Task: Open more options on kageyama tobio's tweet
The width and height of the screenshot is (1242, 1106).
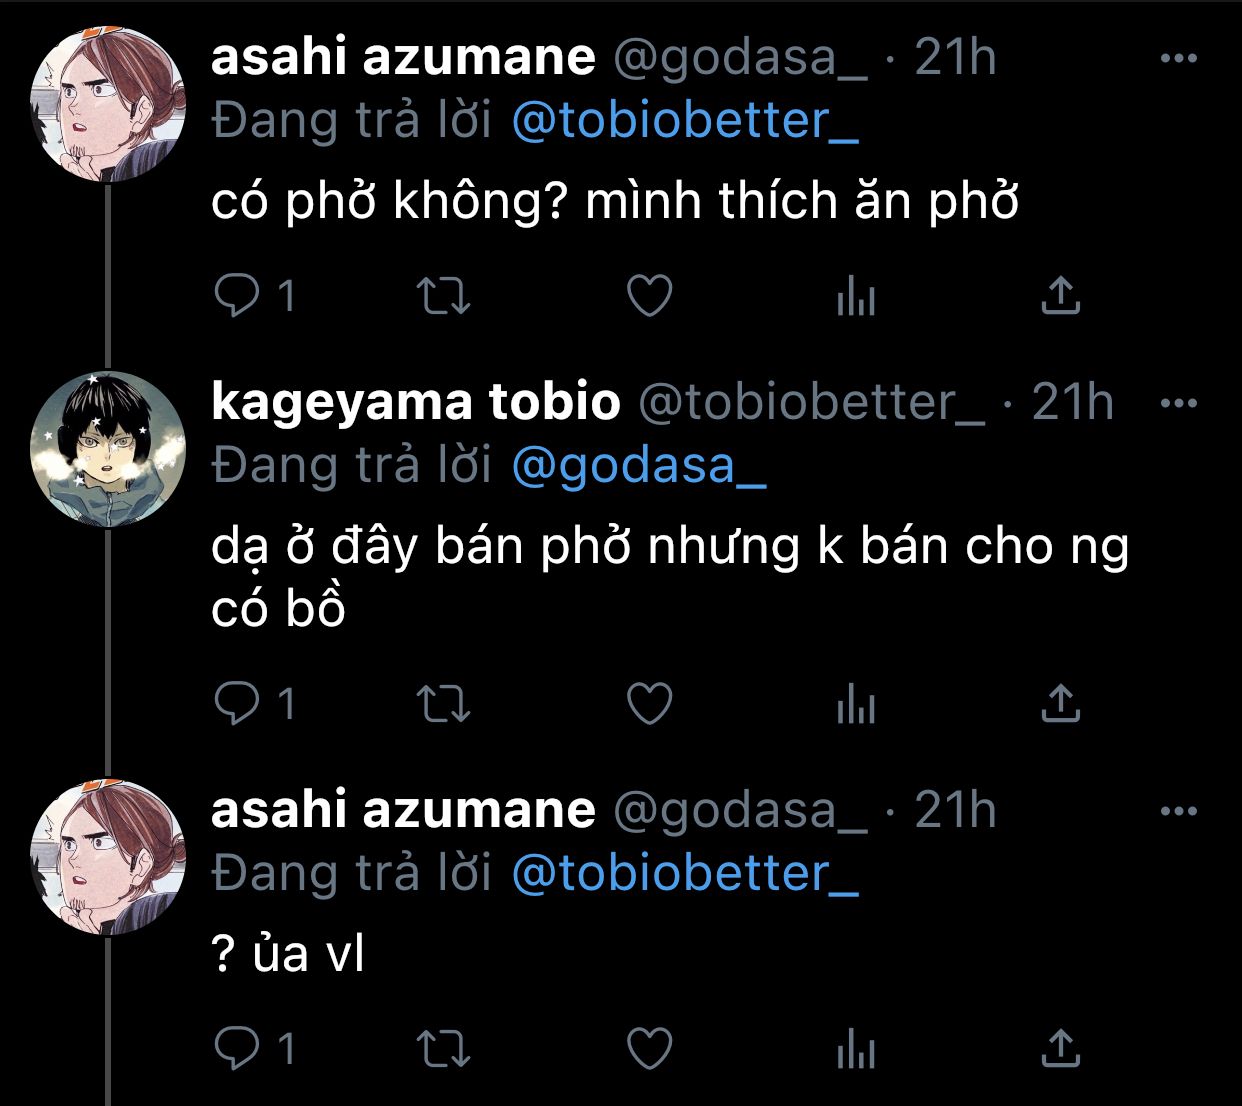Action: (1179, 404)
